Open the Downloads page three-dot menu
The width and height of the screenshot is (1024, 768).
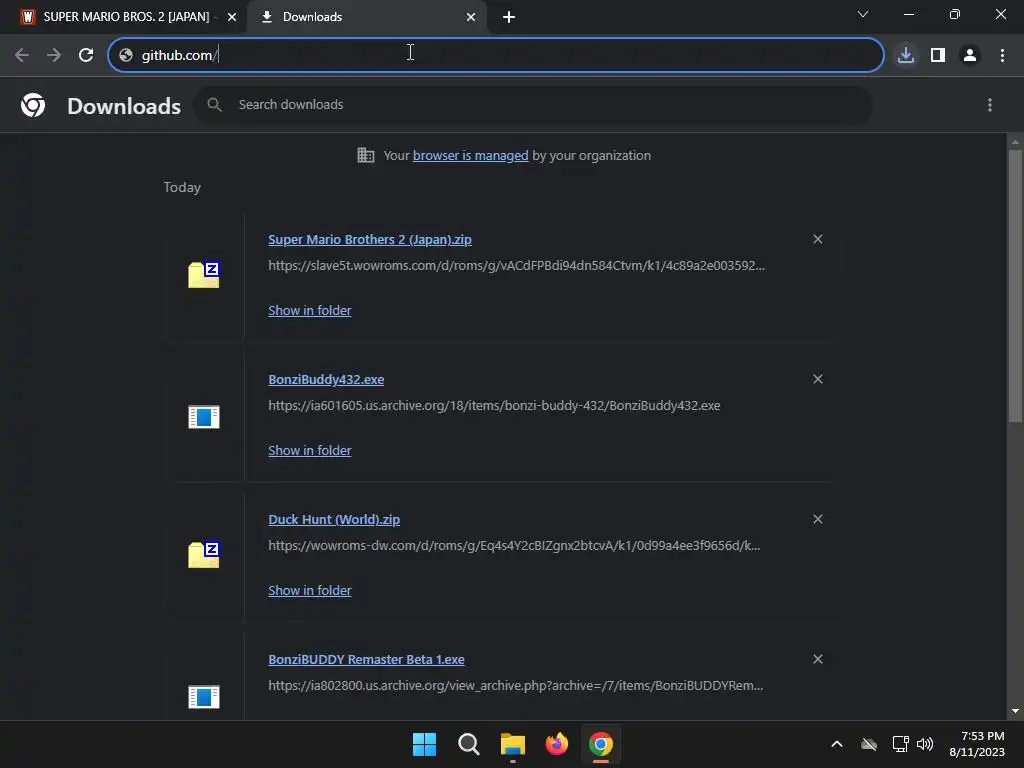point(990,105)
